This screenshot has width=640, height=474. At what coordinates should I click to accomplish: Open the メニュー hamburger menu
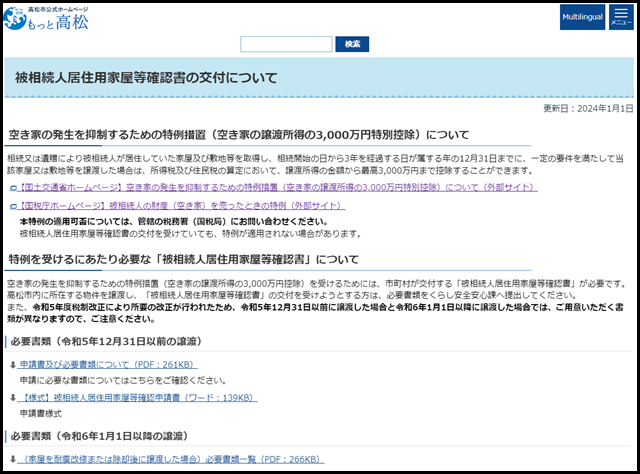(x=621, y=17)
